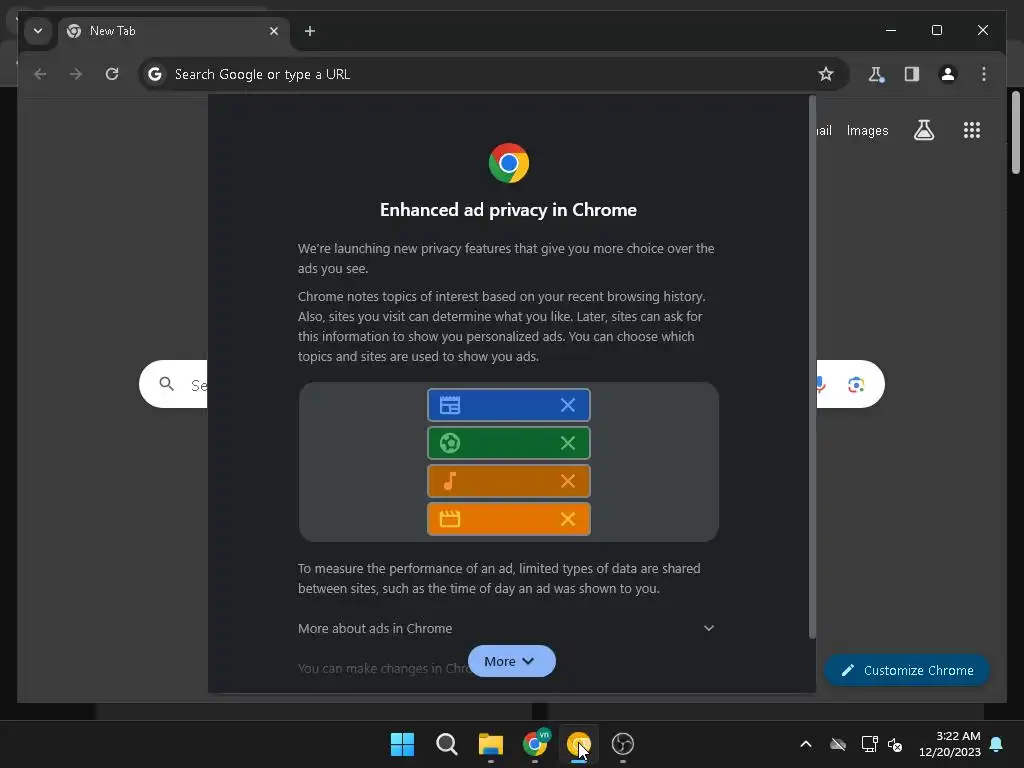Click the Search Labs flask on page
Screen dimensions: 1024x768
point(923,130)
